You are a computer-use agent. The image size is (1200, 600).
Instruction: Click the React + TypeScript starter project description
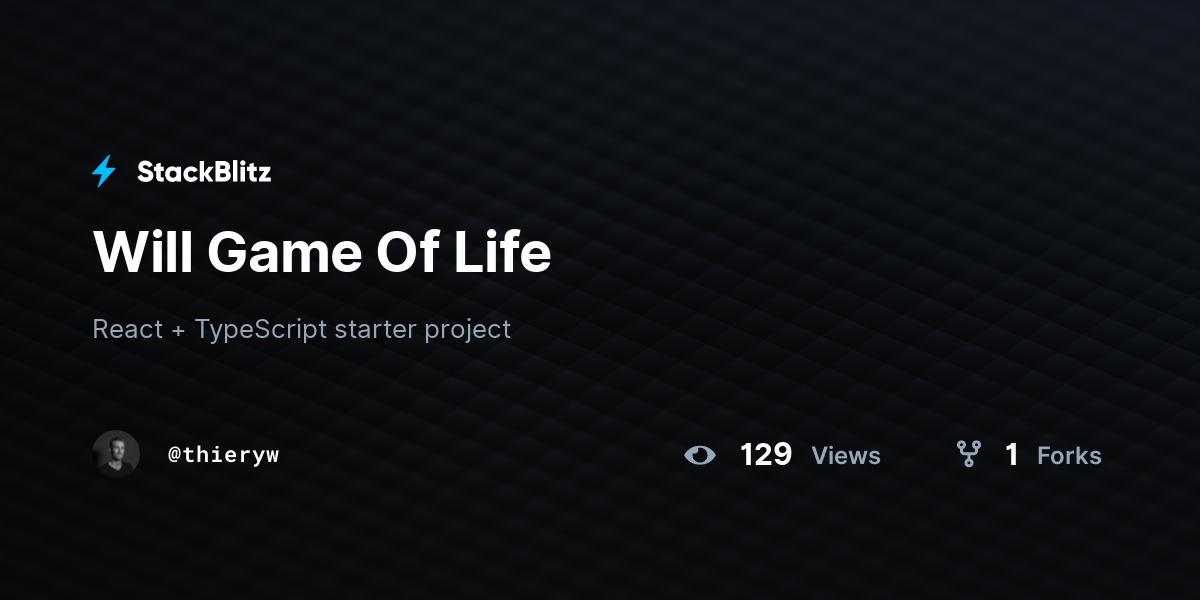pos(302,329)
